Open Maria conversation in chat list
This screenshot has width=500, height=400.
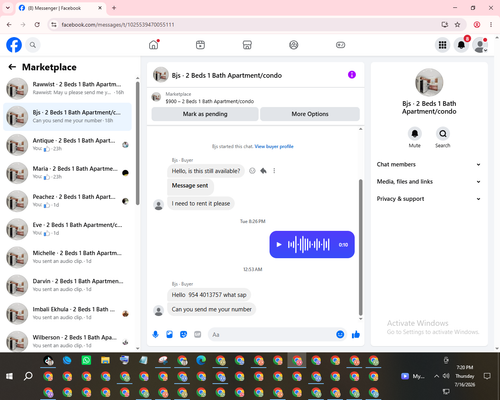(x=68, y=173)
